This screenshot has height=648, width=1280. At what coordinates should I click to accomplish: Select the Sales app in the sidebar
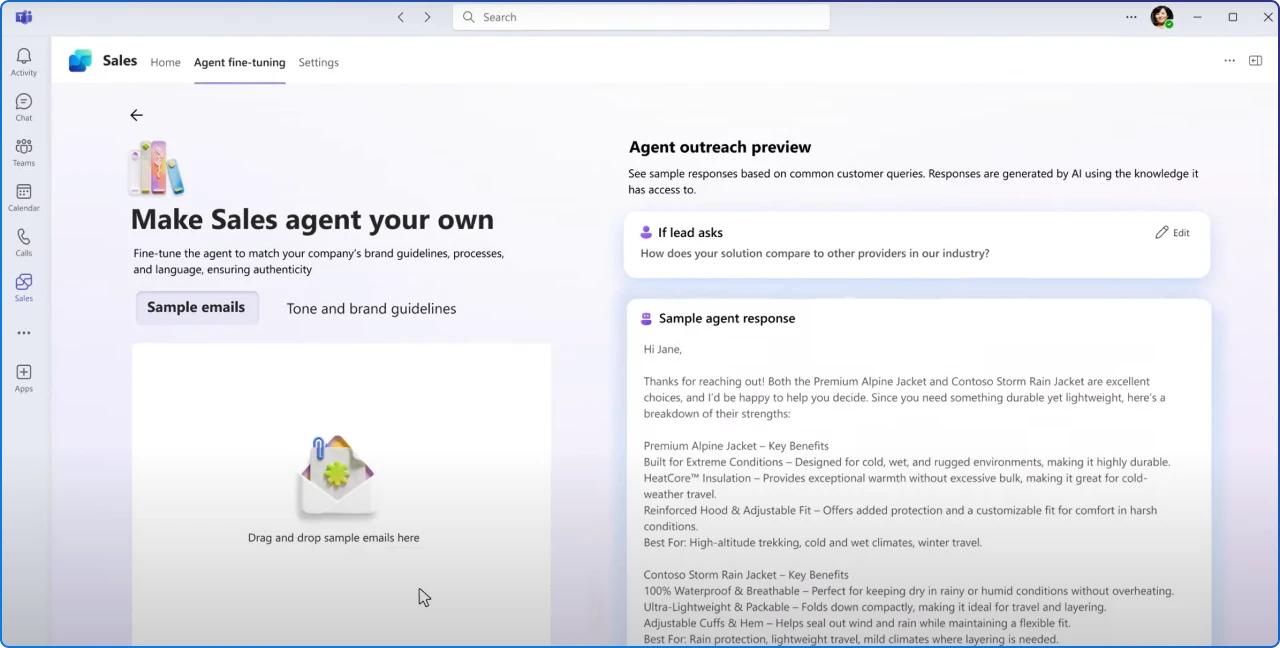tap(24, 287)
